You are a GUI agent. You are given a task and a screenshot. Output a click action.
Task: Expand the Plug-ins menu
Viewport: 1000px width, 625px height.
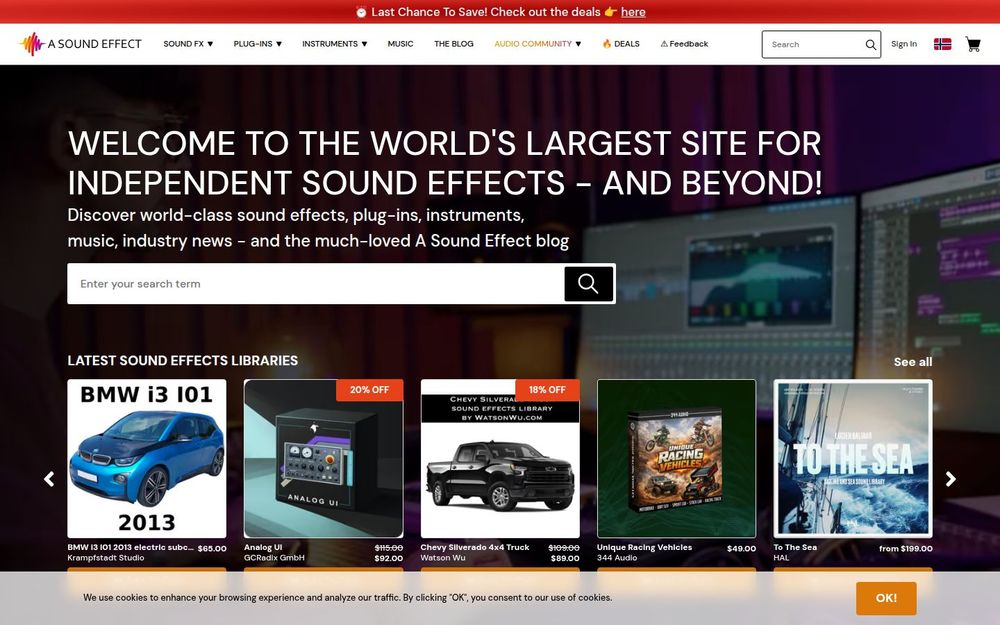click(258, 44)
